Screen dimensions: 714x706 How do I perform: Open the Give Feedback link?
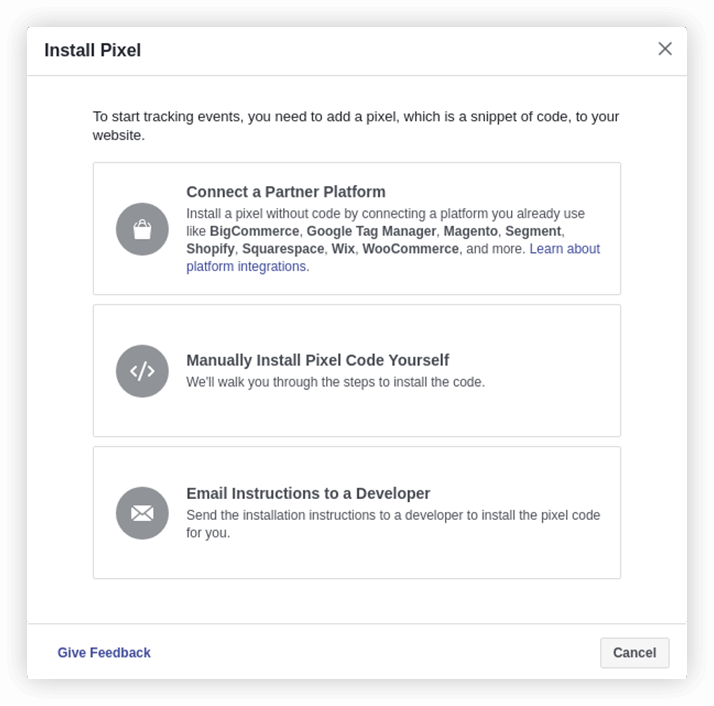point(104,653)
